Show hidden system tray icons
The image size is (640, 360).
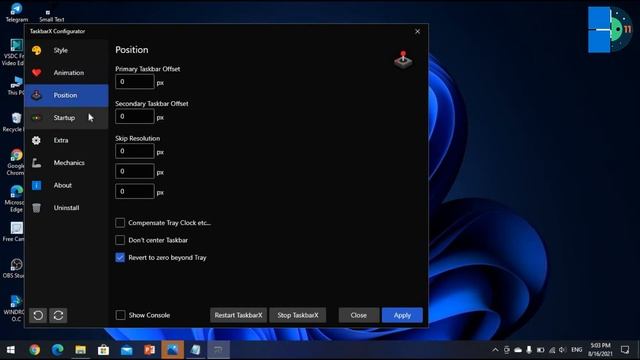[495, 350]
